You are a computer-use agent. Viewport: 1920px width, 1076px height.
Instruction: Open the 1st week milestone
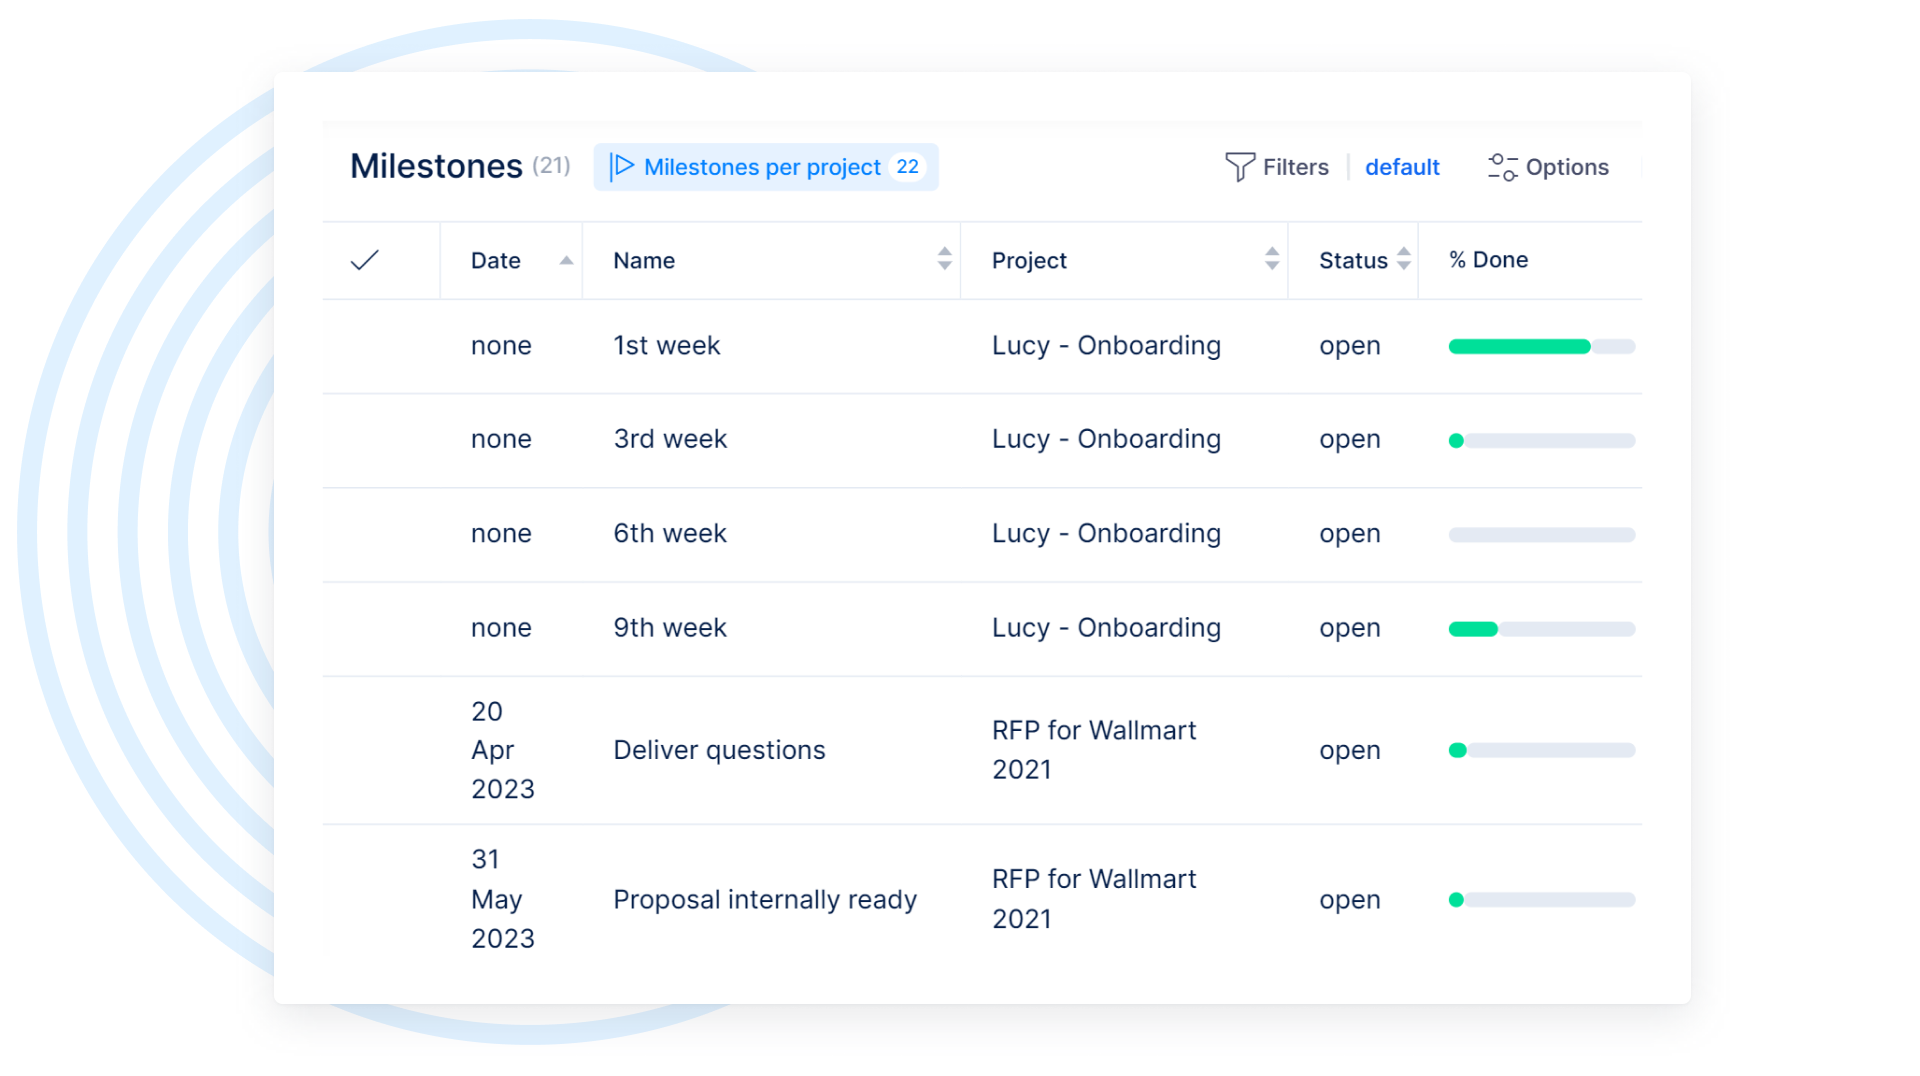[666, 346]
